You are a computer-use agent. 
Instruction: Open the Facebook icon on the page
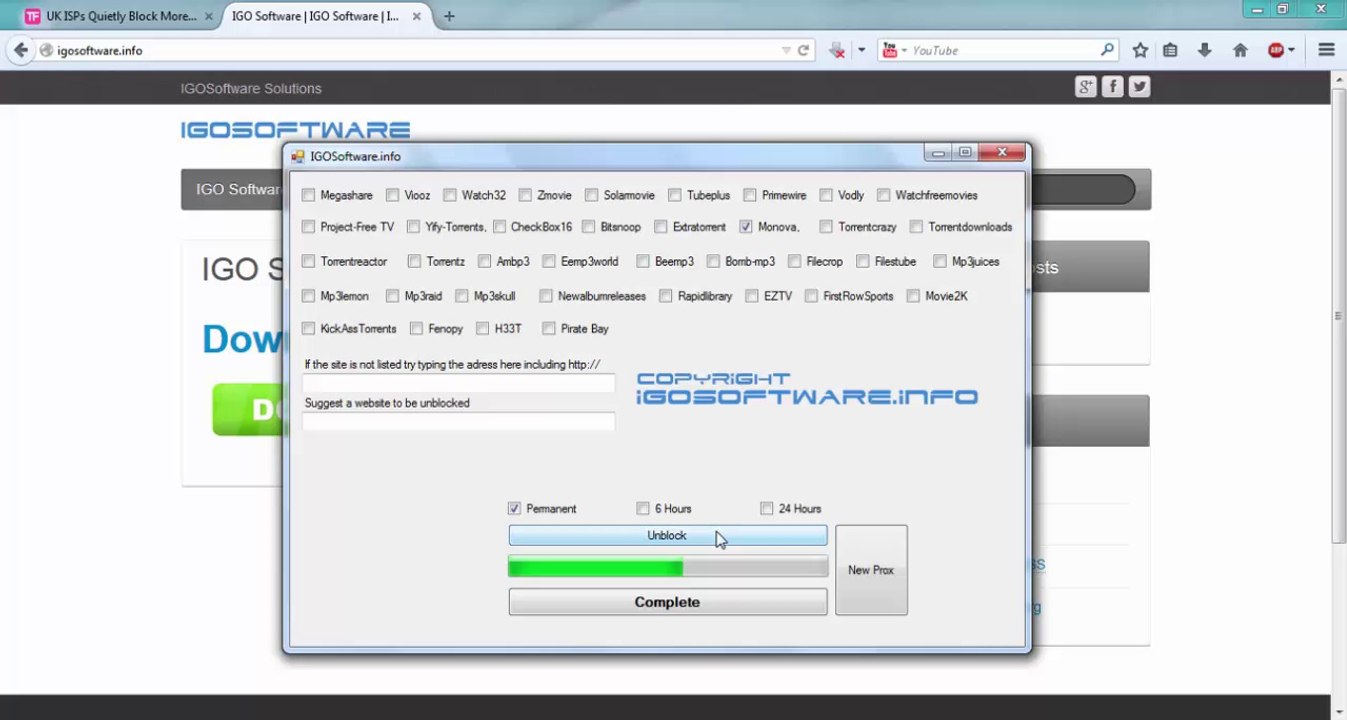click(x=1112, y=87)
